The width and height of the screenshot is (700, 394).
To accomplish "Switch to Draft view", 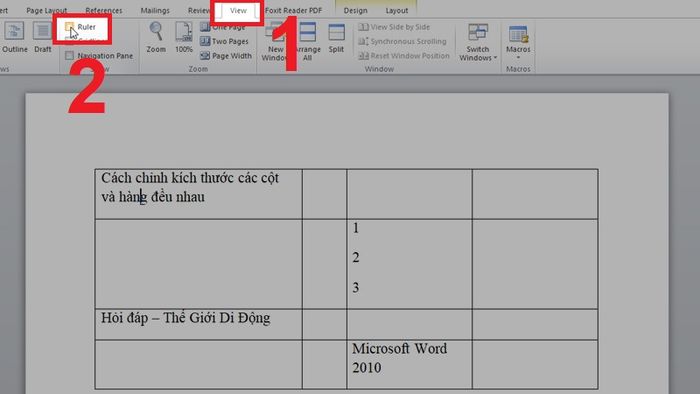I will (x=43, y=37).
